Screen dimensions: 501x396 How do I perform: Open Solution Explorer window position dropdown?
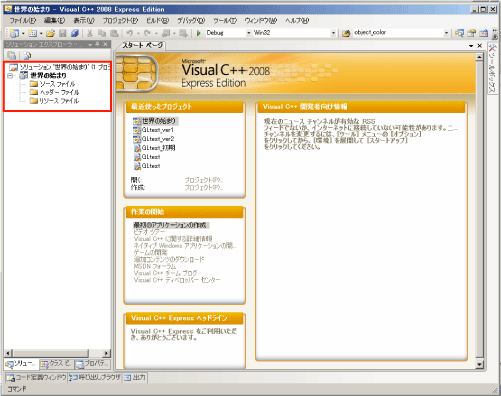tap(90, 44)
